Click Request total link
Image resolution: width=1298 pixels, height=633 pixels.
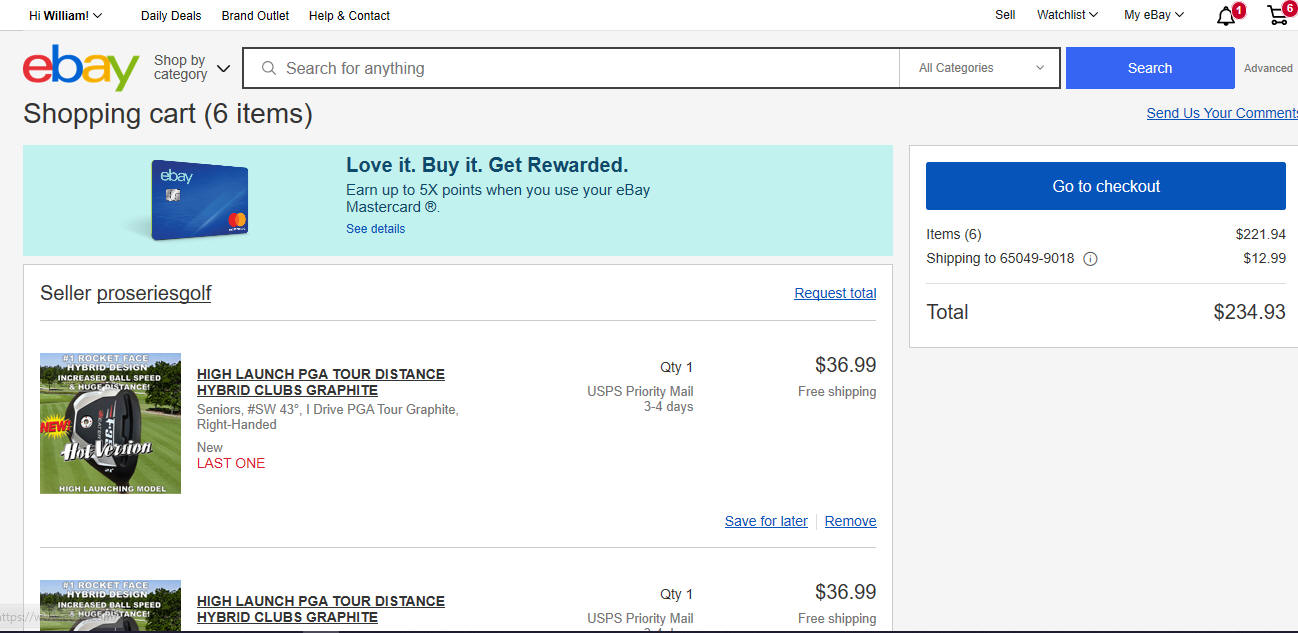(835, 293)
